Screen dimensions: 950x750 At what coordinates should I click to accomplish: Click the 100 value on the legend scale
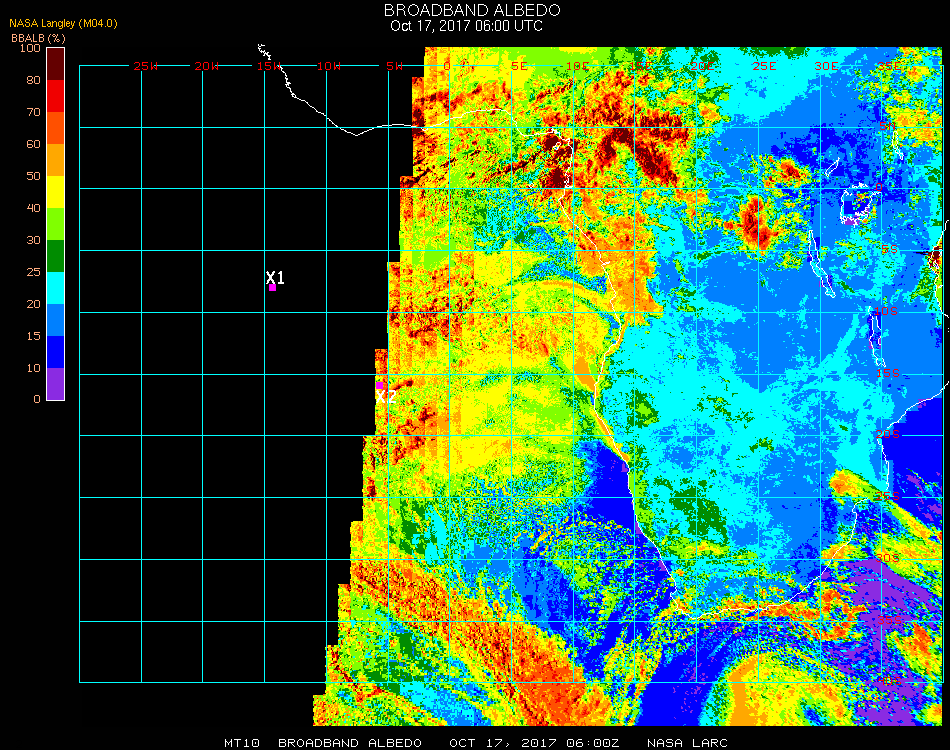(x=30, y=48)
